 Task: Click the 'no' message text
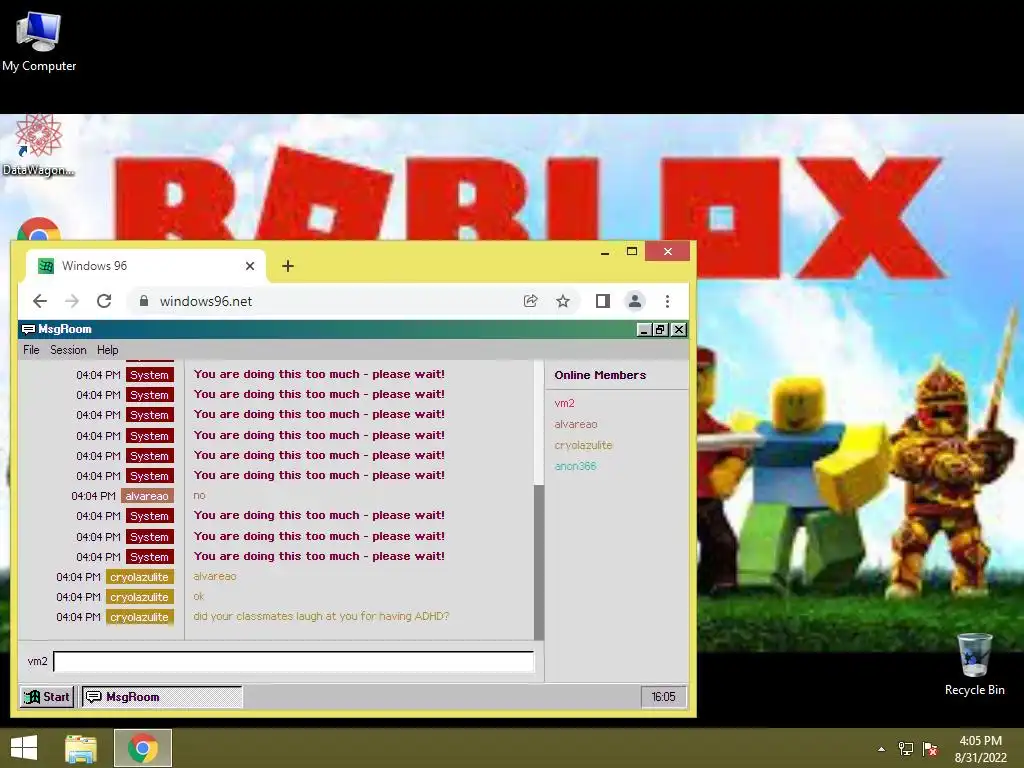click(199, 496)
